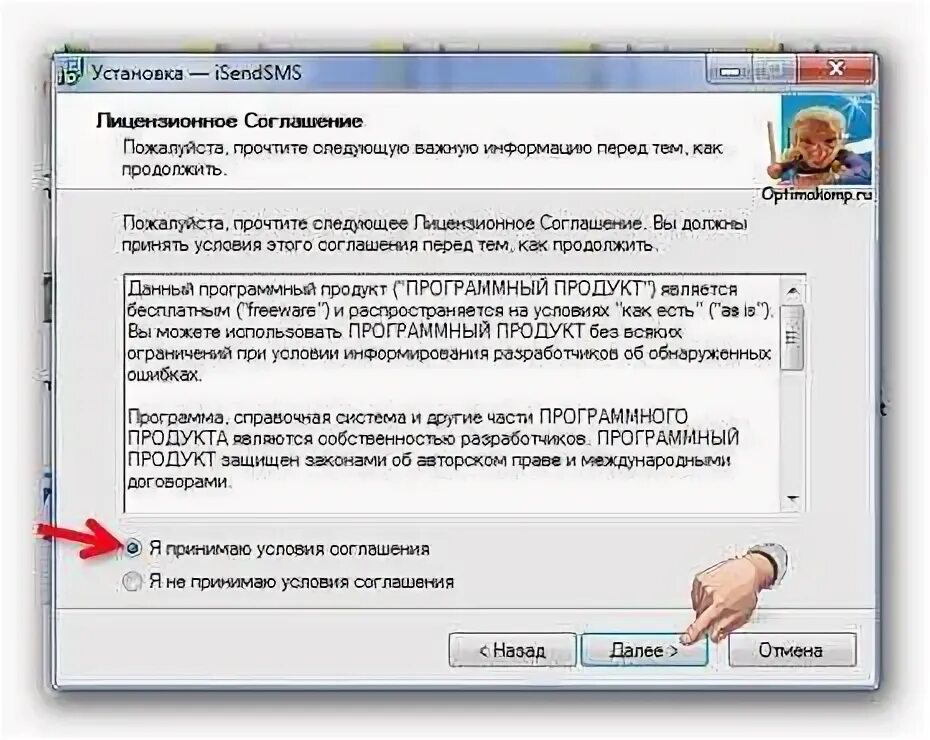The image size is (930, 740).
Task: Click the license text scroll-up arrow
Action: (x=792, y=292)
